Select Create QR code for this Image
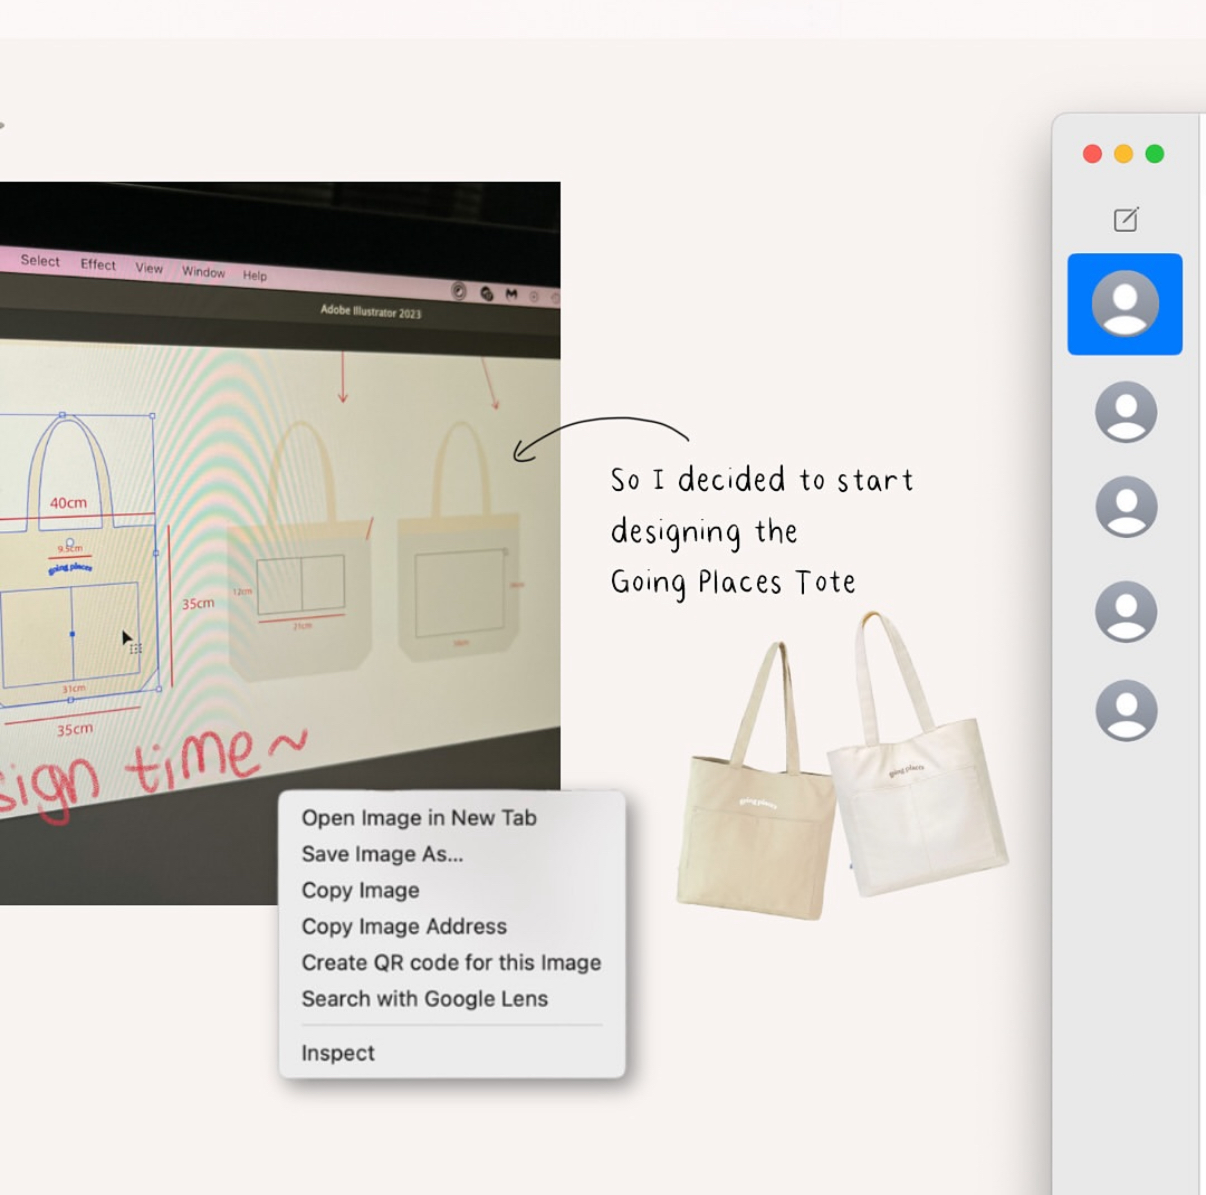 click(451, 962)
